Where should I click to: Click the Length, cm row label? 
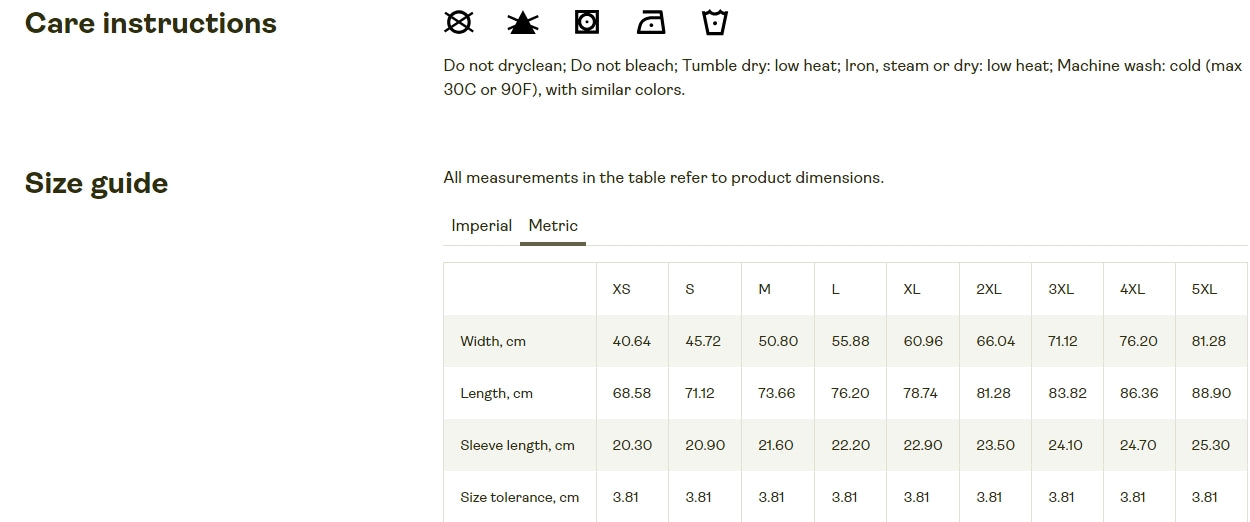coord(497,393)
